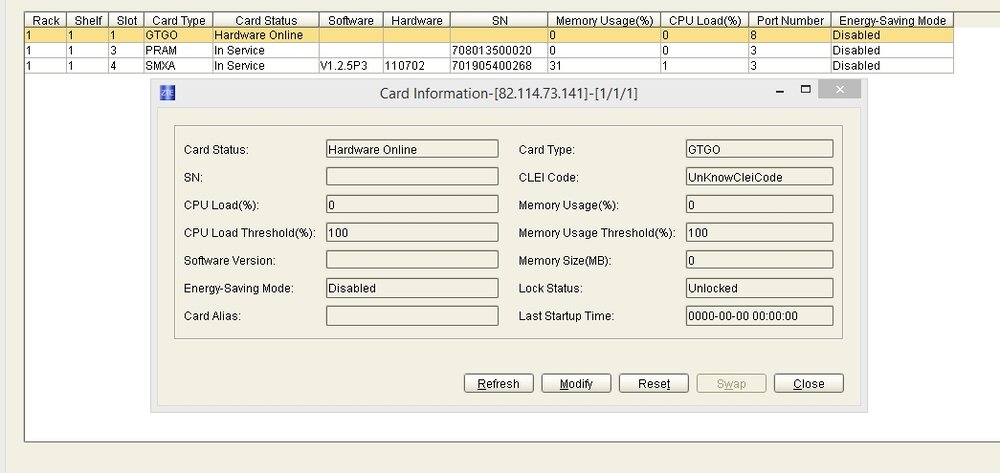Viewport: 1000px width, 473px height.
Task: Click the Card Status column header
Action: (x=265, y=20)
